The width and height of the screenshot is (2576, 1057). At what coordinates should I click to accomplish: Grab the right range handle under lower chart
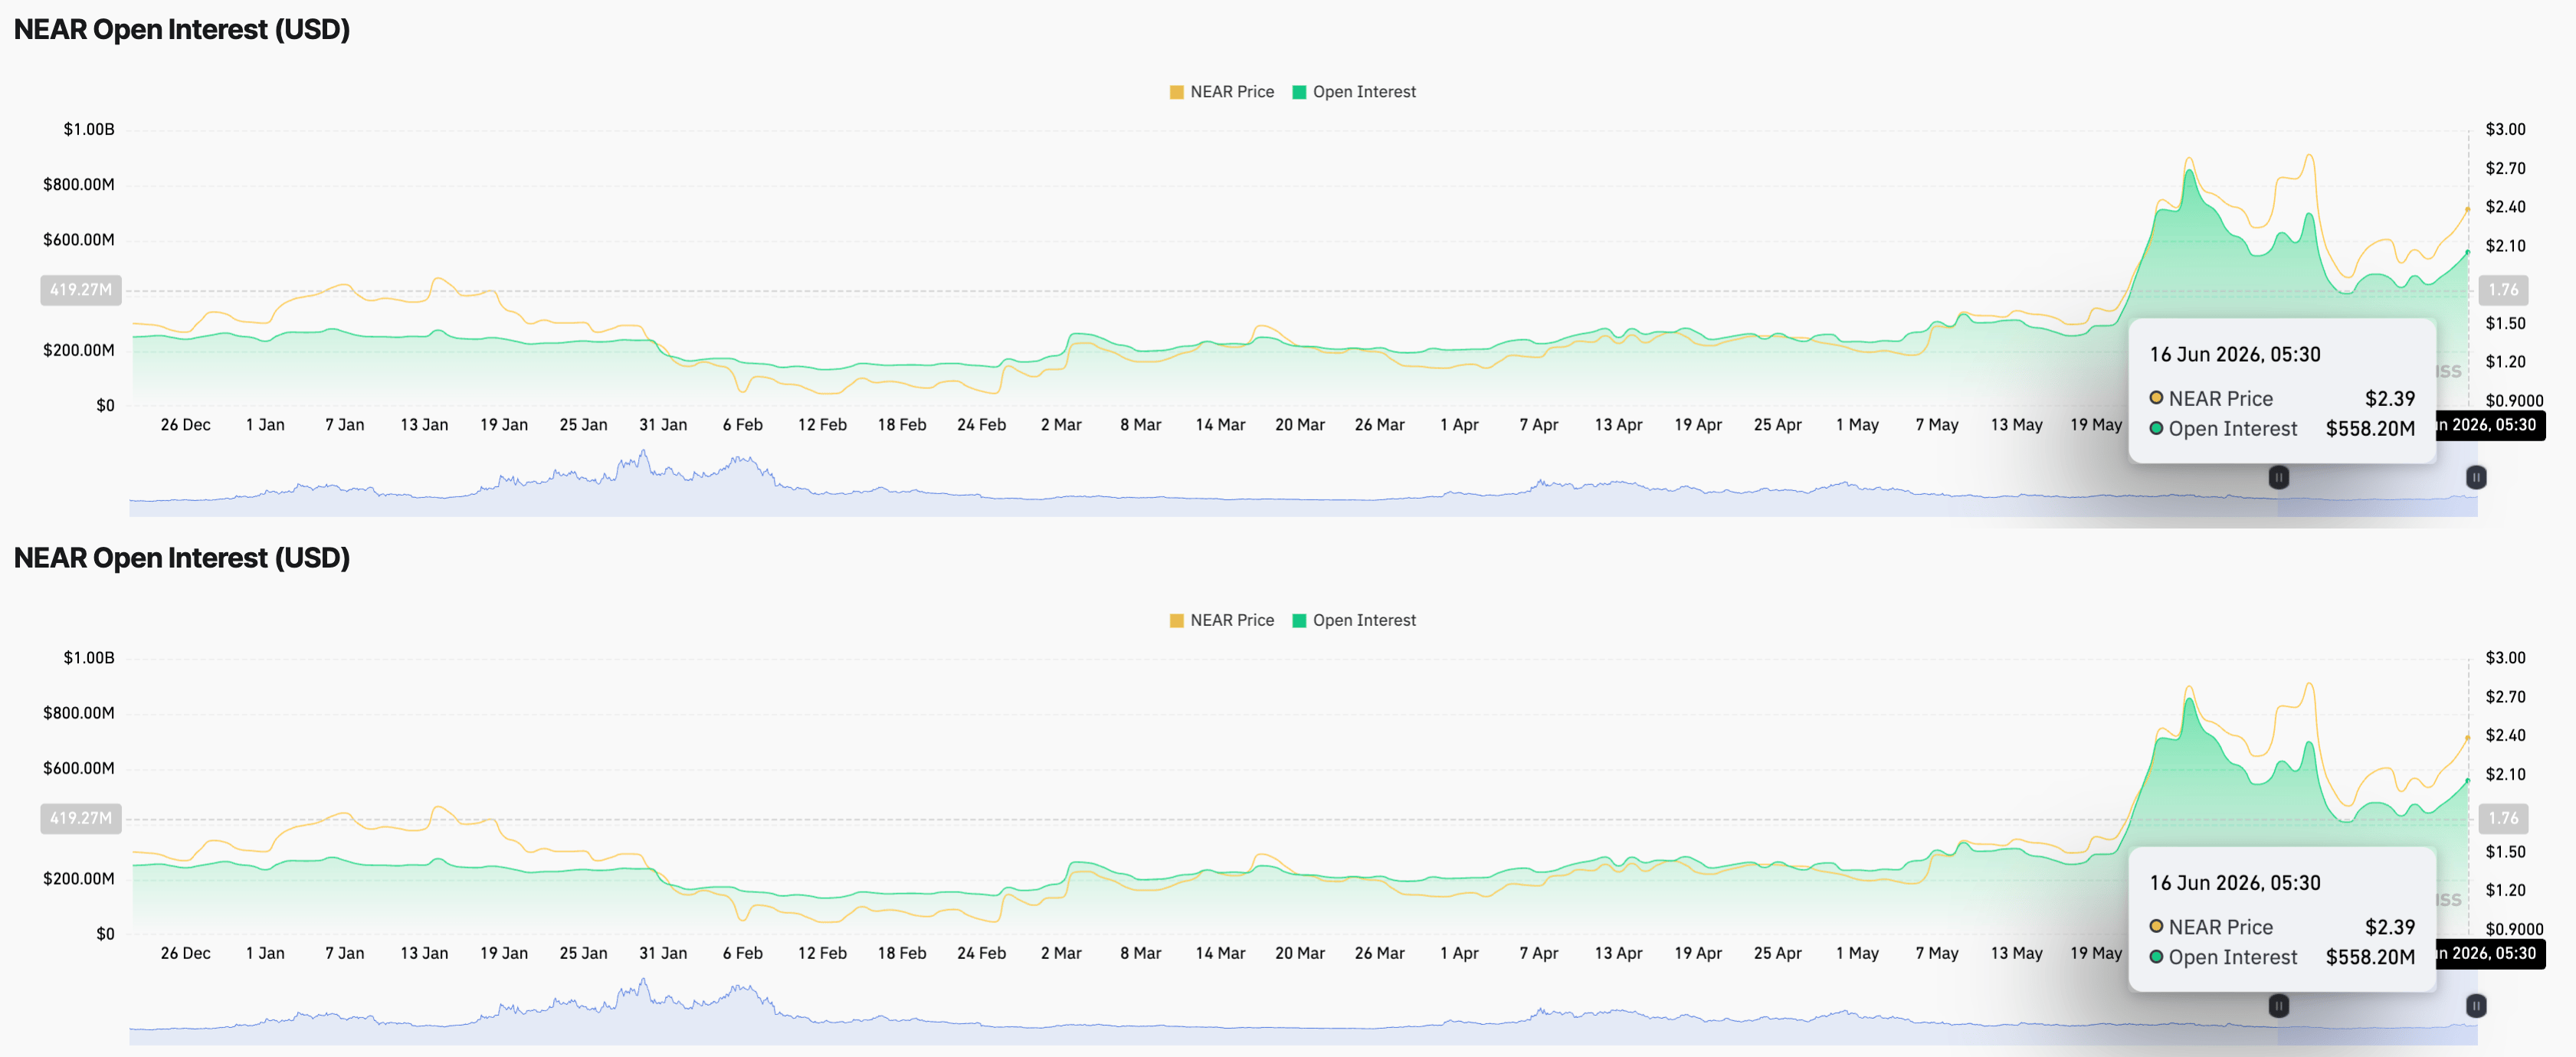2476,1005
